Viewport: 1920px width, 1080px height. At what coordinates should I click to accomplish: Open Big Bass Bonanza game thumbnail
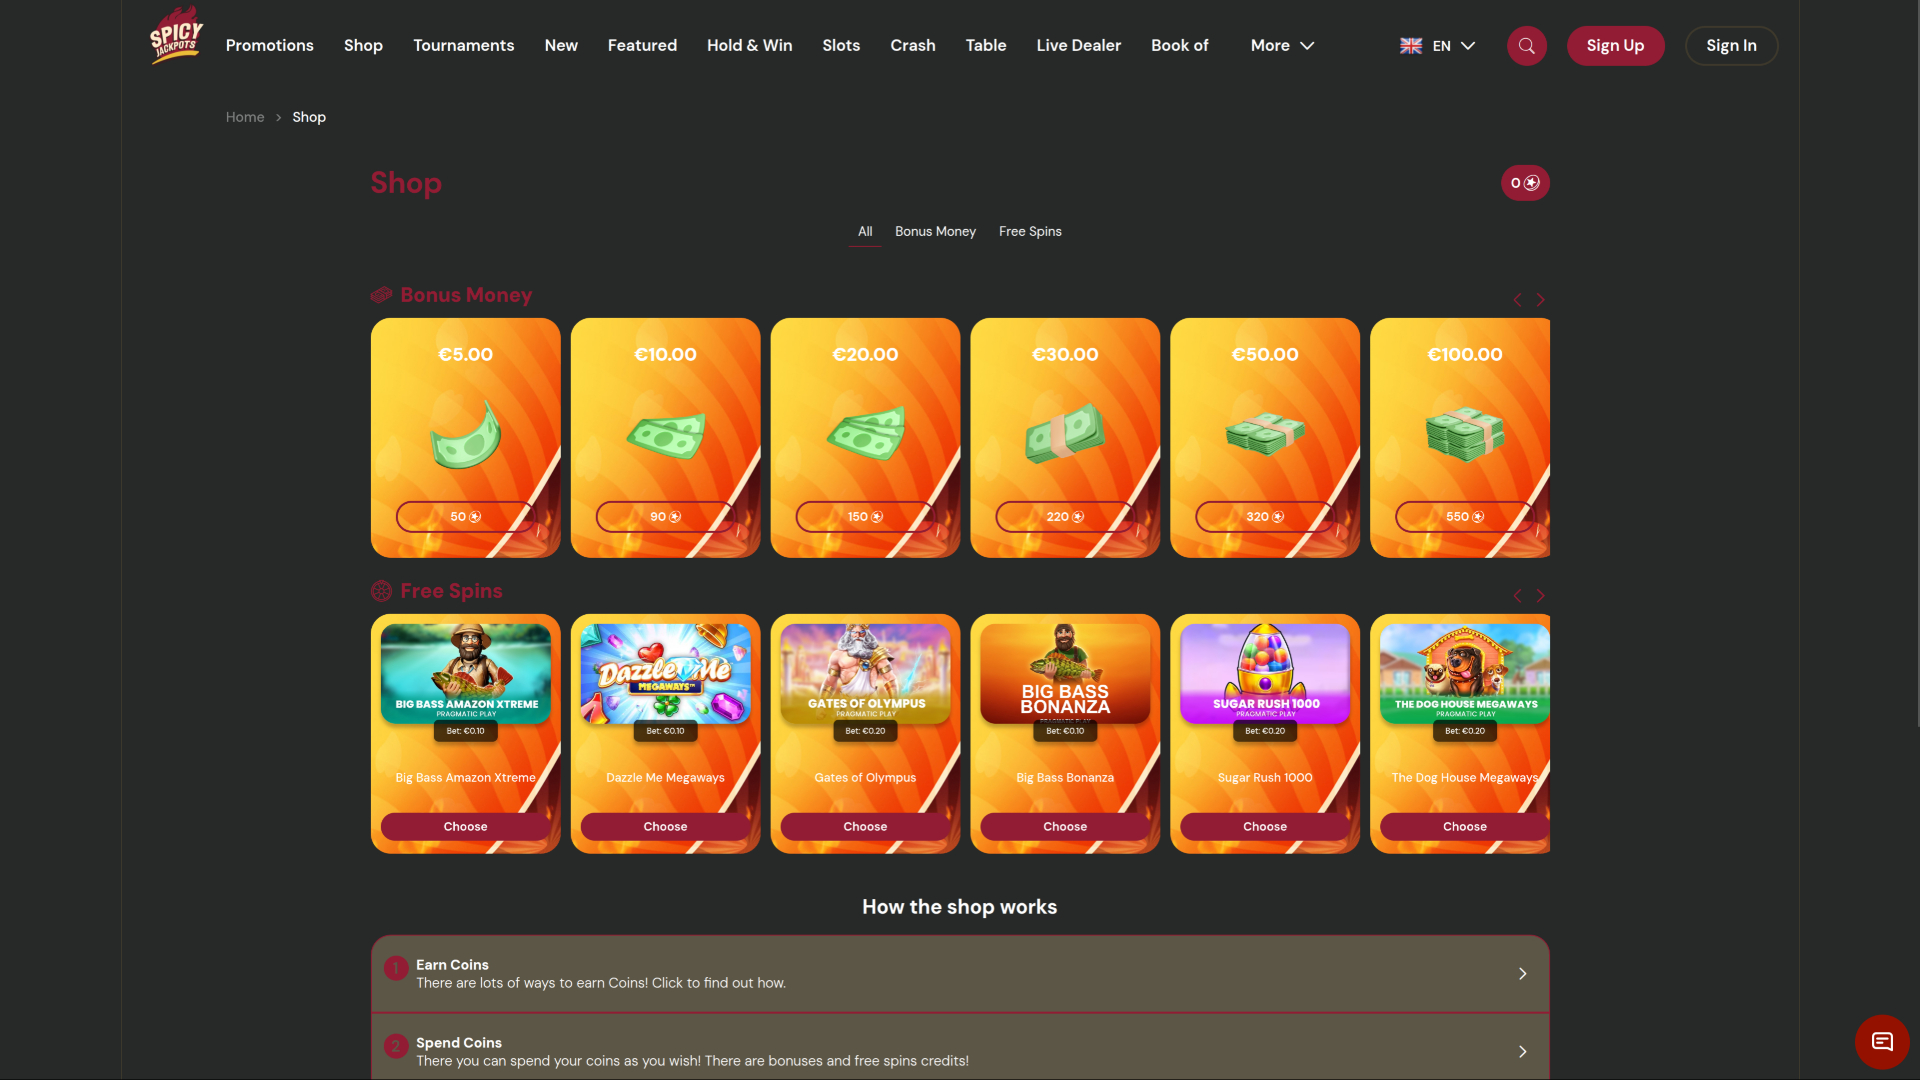[1065, 674]
